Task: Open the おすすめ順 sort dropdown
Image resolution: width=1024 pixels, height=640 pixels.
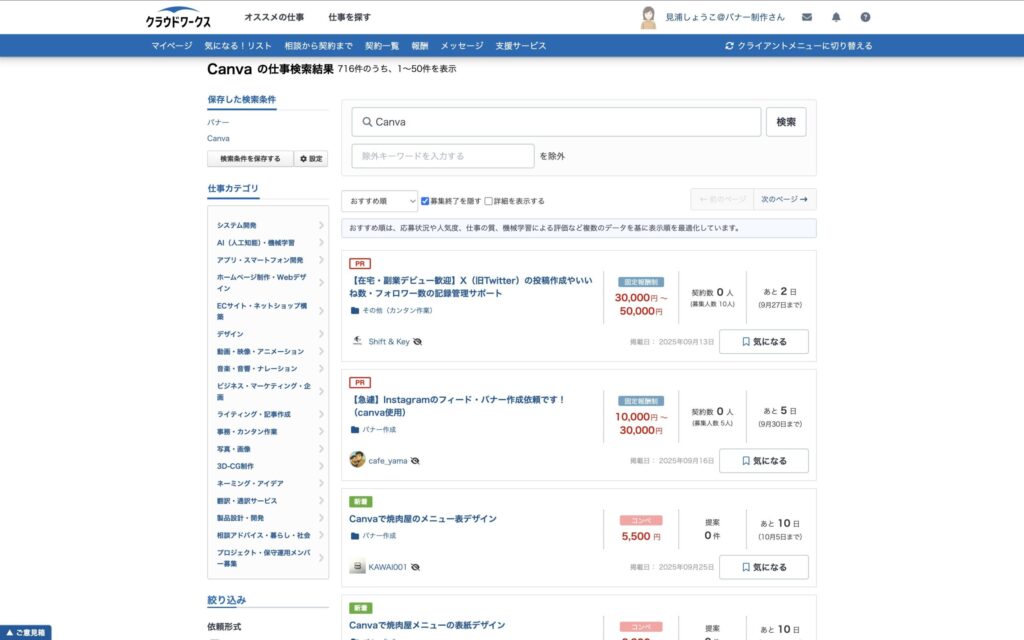Action: point(378,201)
